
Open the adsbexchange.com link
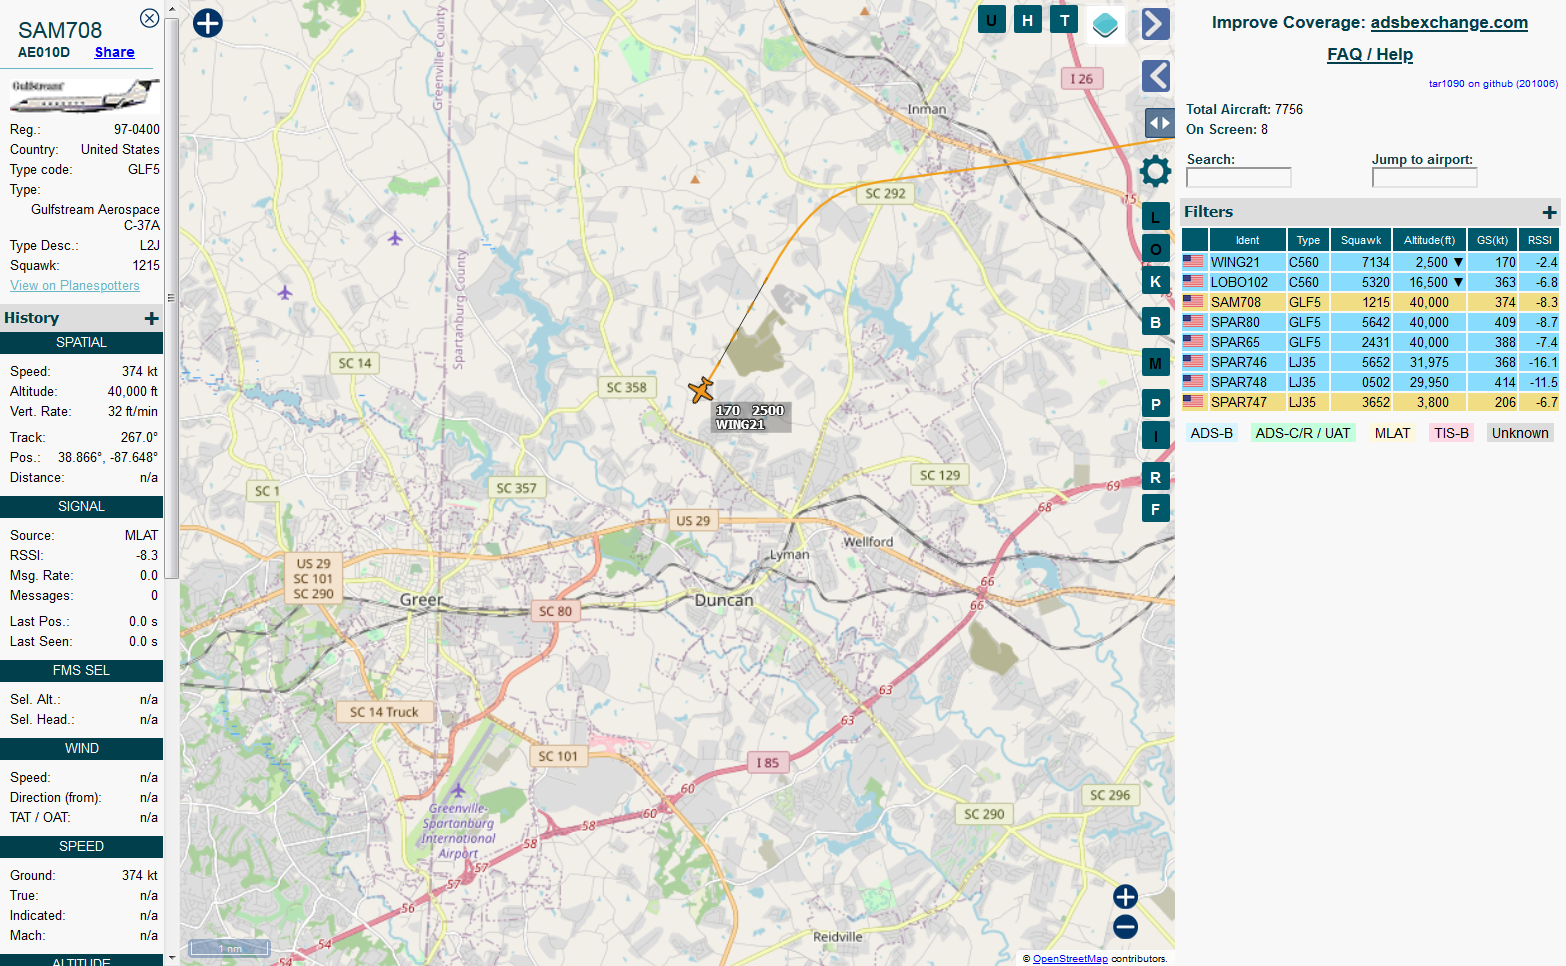(1449, 22)
